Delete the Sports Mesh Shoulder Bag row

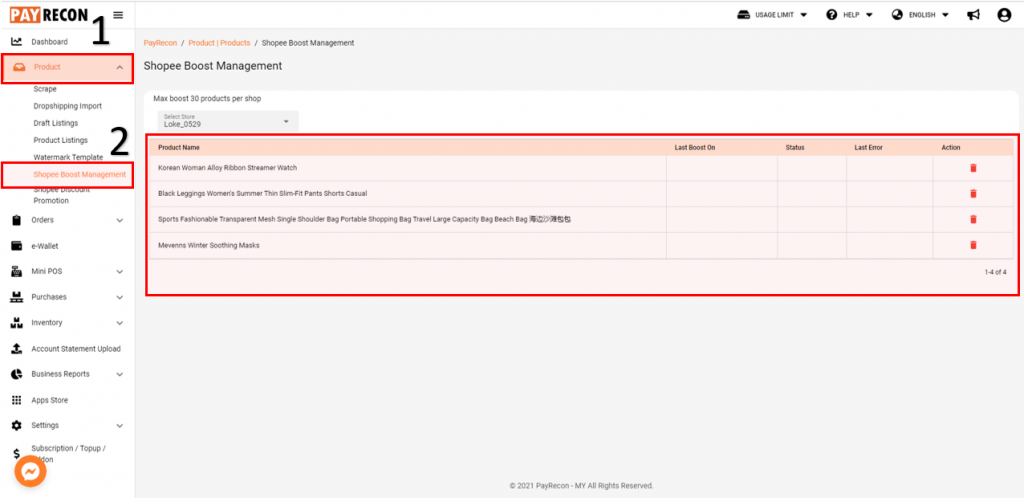tap(973, 219)
